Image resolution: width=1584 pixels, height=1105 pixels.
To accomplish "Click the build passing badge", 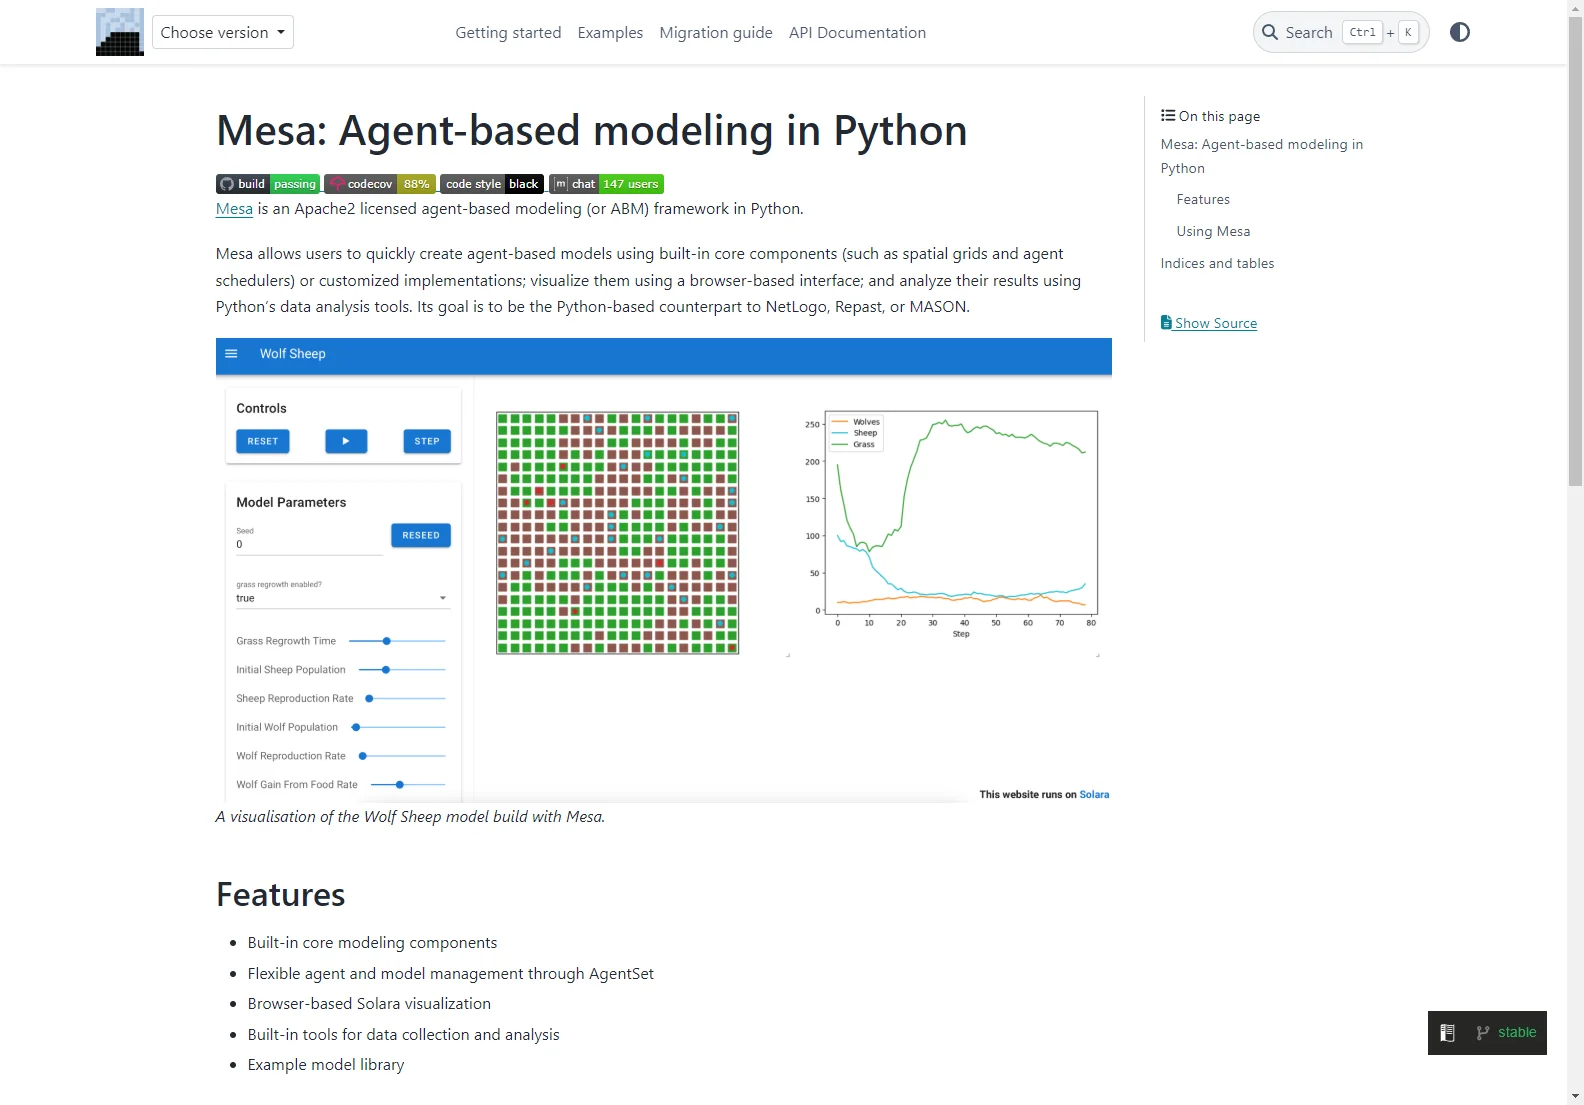I will pos(268,184).
